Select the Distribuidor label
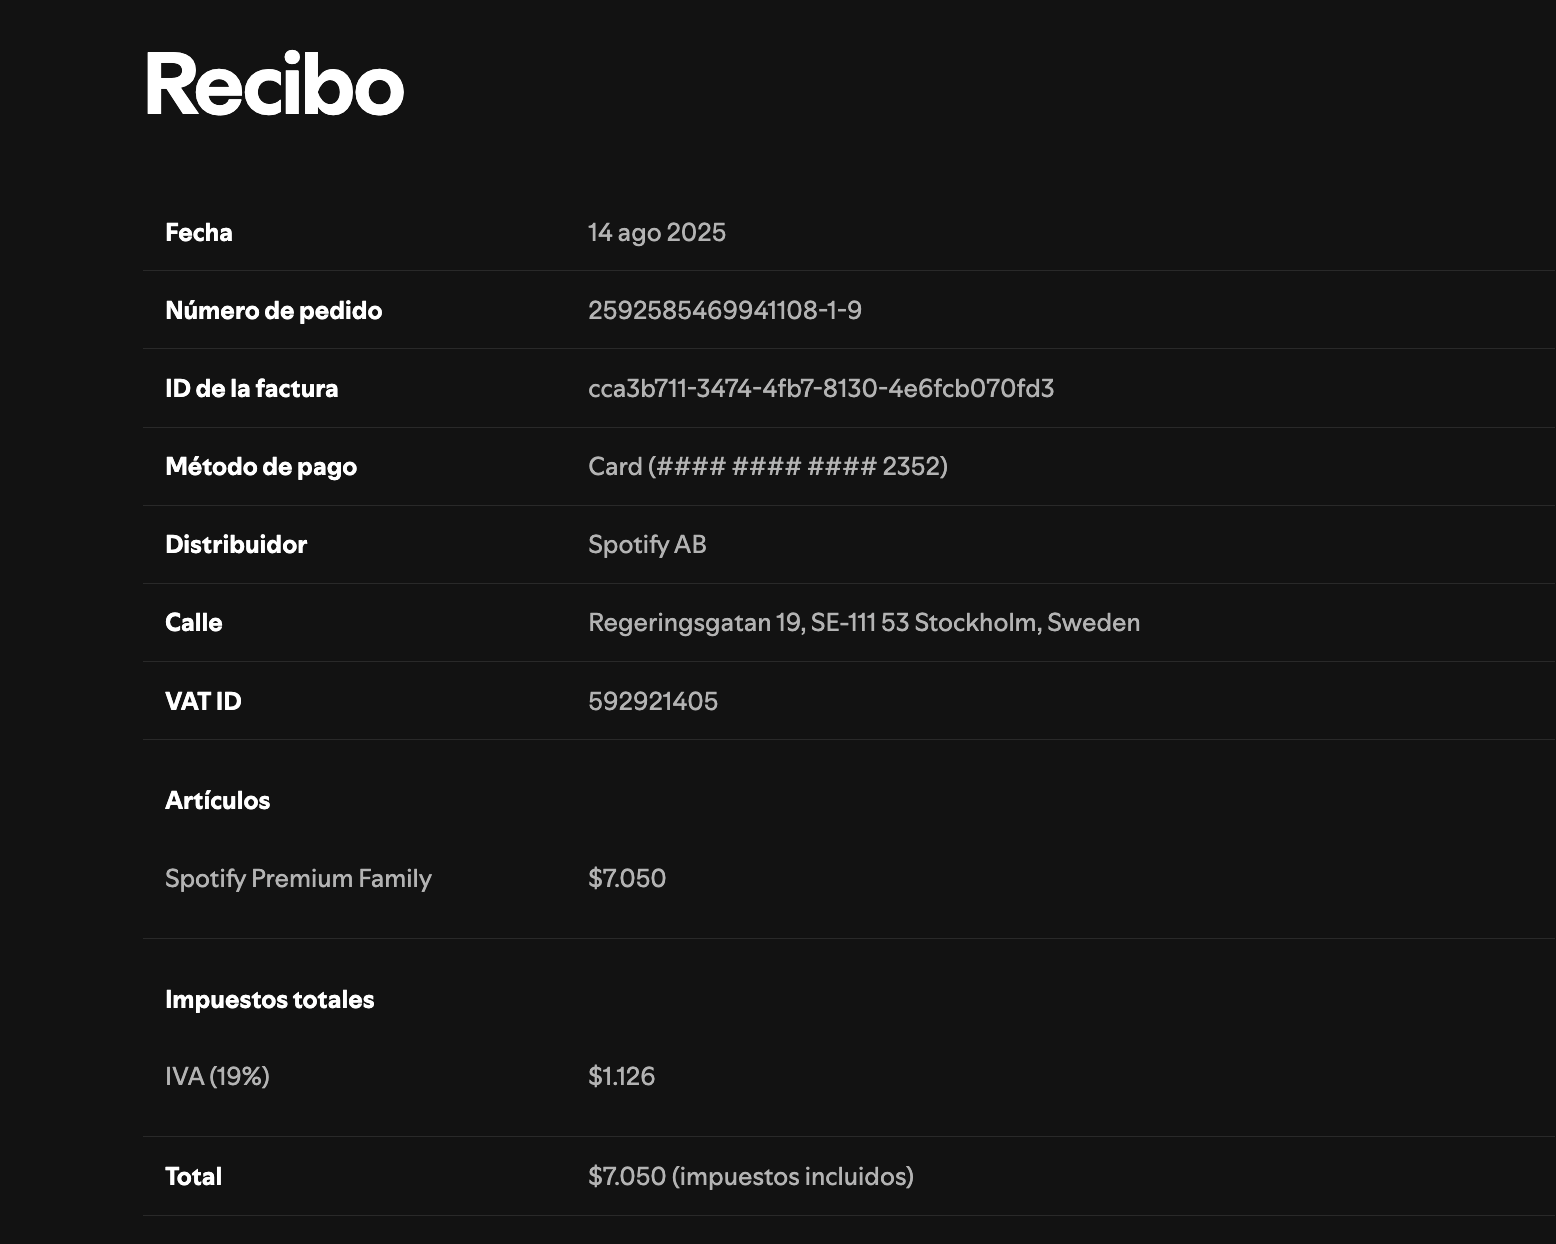 [235, 545]
